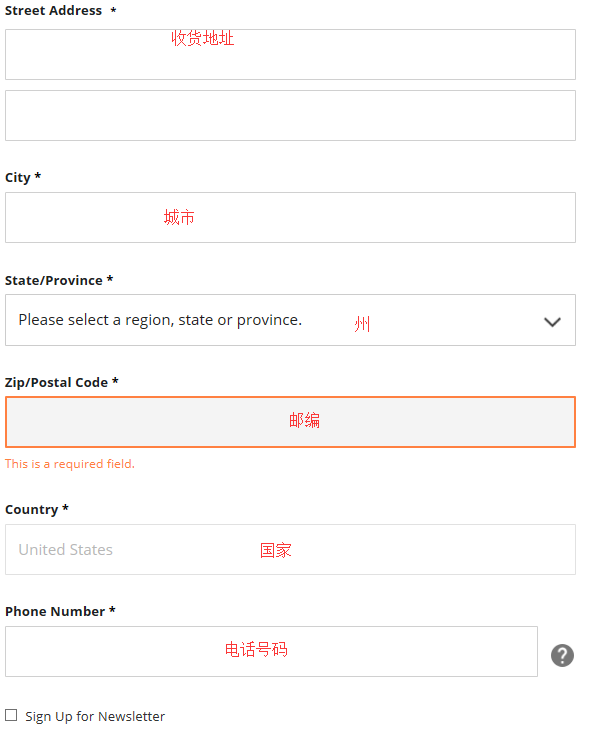The height and width of the screenshot is (732, 603).
Task: Open the Country selector showing United States
Action: click(x=290, y=549)
